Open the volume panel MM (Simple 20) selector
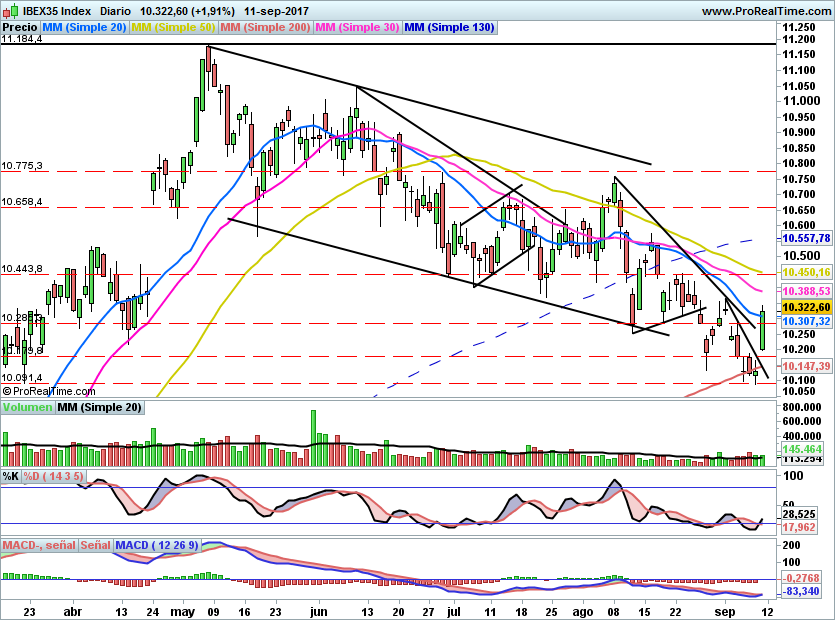The height and width of the screenshot is (620, 835). [x=99, y=407]
